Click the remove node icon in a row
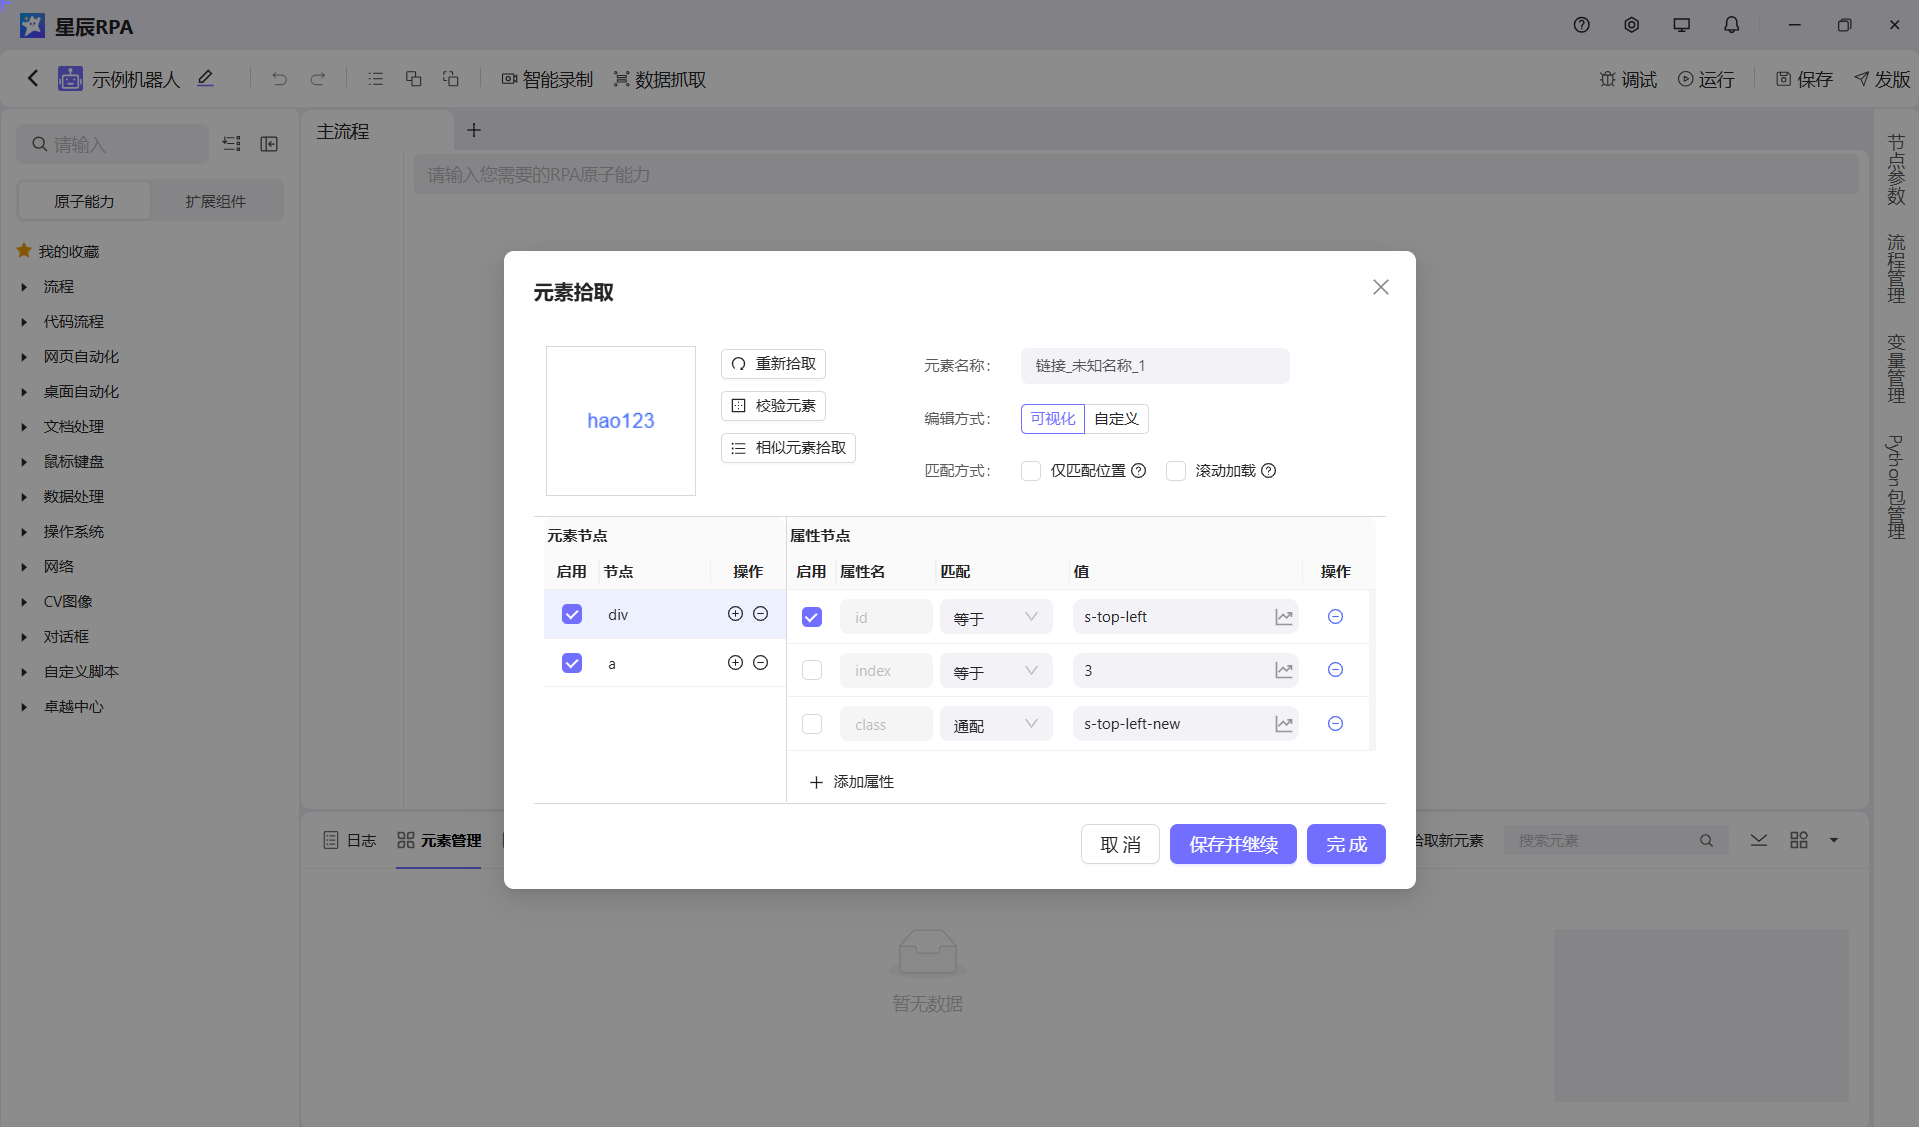The width and height of the screenshot is (1919, 1127). 760,663
